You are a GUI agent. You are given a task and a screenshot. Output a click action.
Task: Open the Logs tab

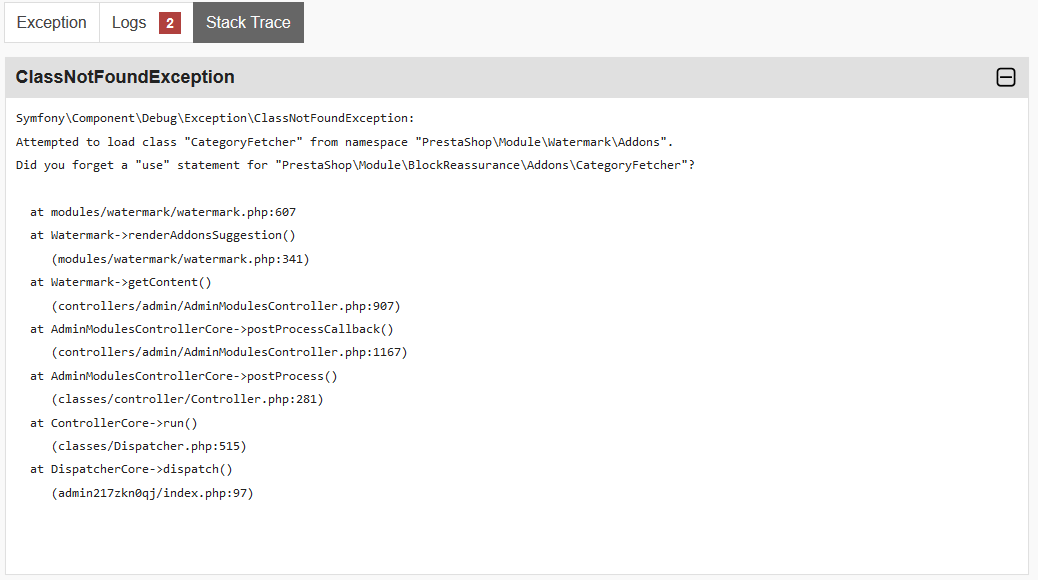click(129, 22)
